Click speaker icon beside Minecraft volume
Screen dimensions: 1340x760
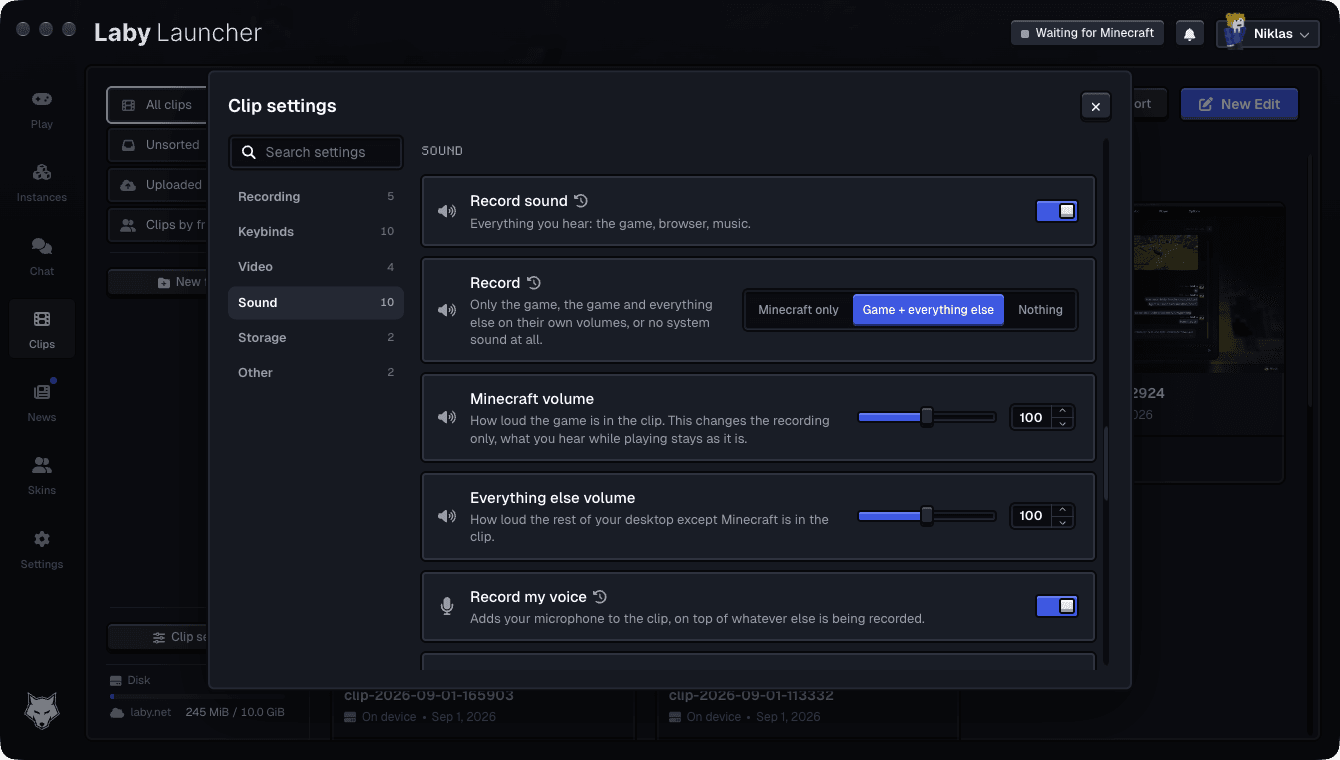pyautogui.click(x=447, y=417)
